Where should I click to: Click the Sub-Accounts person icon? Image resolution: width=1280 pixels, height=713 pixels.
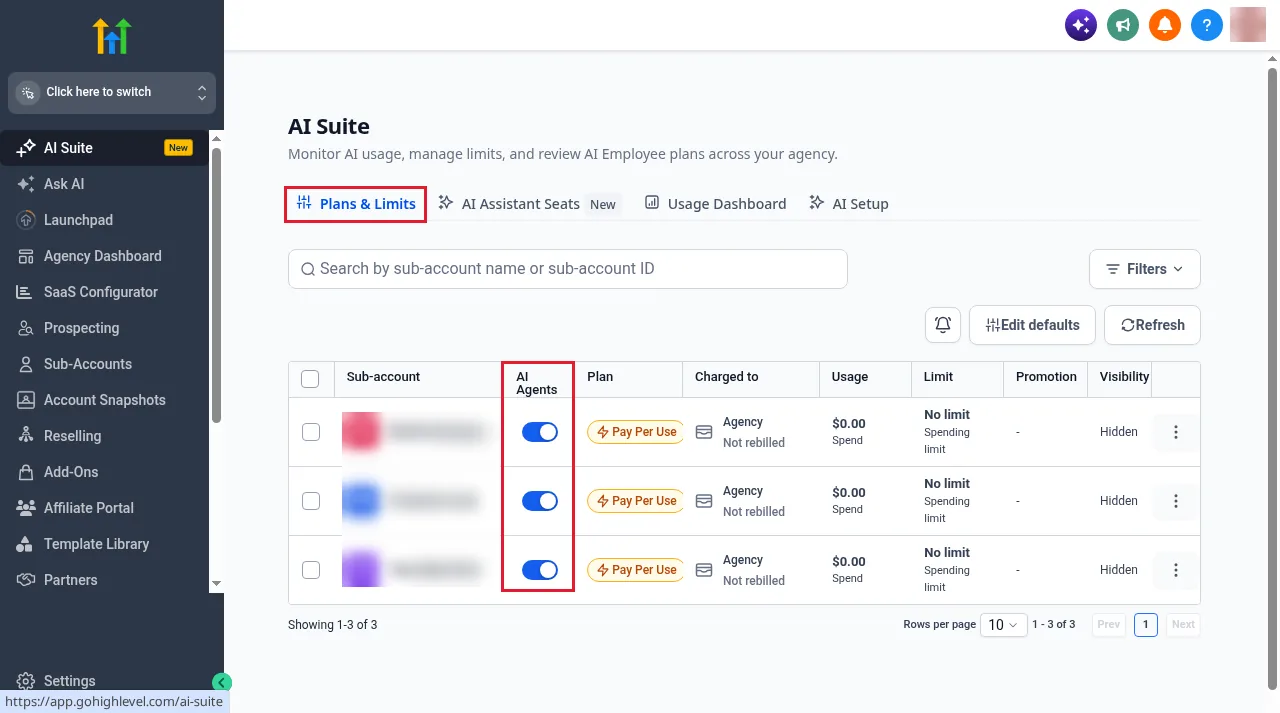click(x=26, y=364)
